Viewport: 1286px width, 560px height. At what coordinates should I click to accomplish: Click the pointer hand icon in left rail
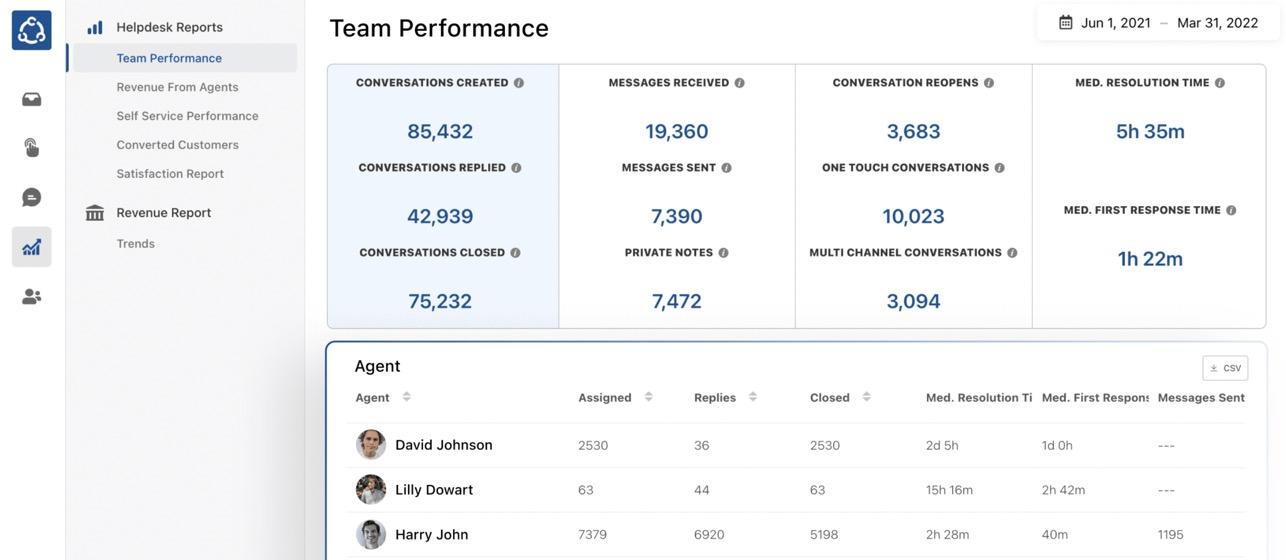click(x=31, y=148)
